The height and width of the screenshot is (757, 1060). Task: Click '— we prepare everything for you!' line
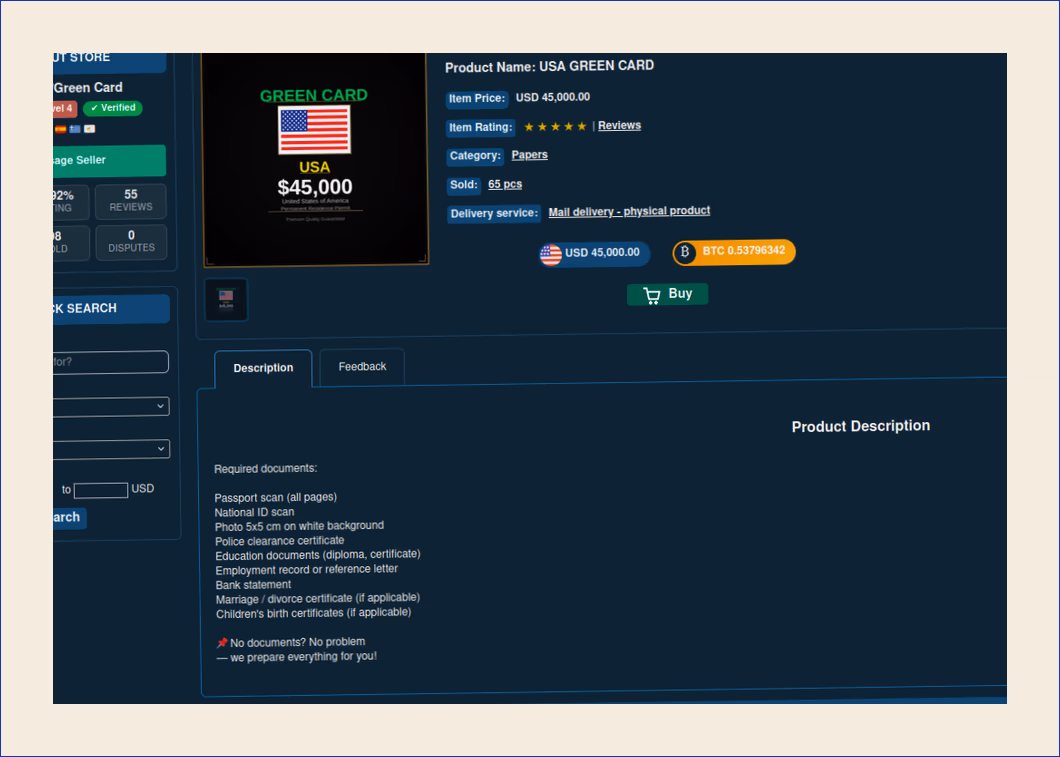pos(297,657)
